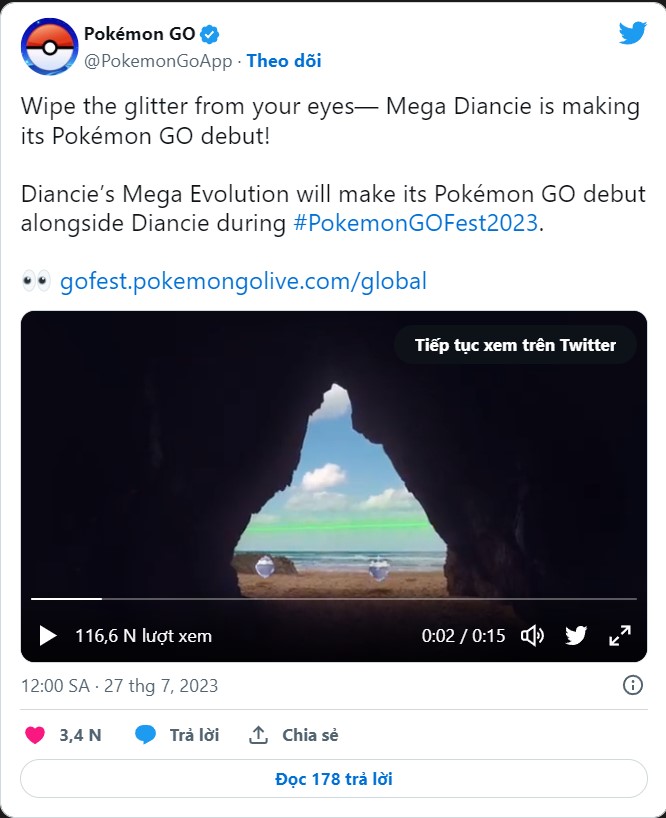The image size is (666, 818).
Task: Open the Pokémon GO profile avatar
Action: click(47, 45)
